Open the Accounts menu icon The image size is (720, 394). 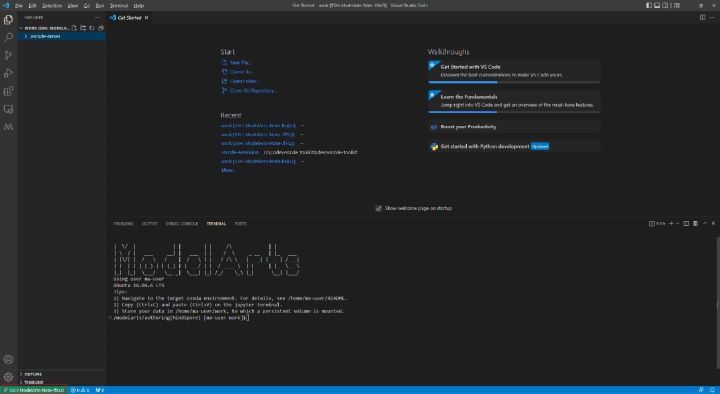pyautogui.click(x=8, y=360)
